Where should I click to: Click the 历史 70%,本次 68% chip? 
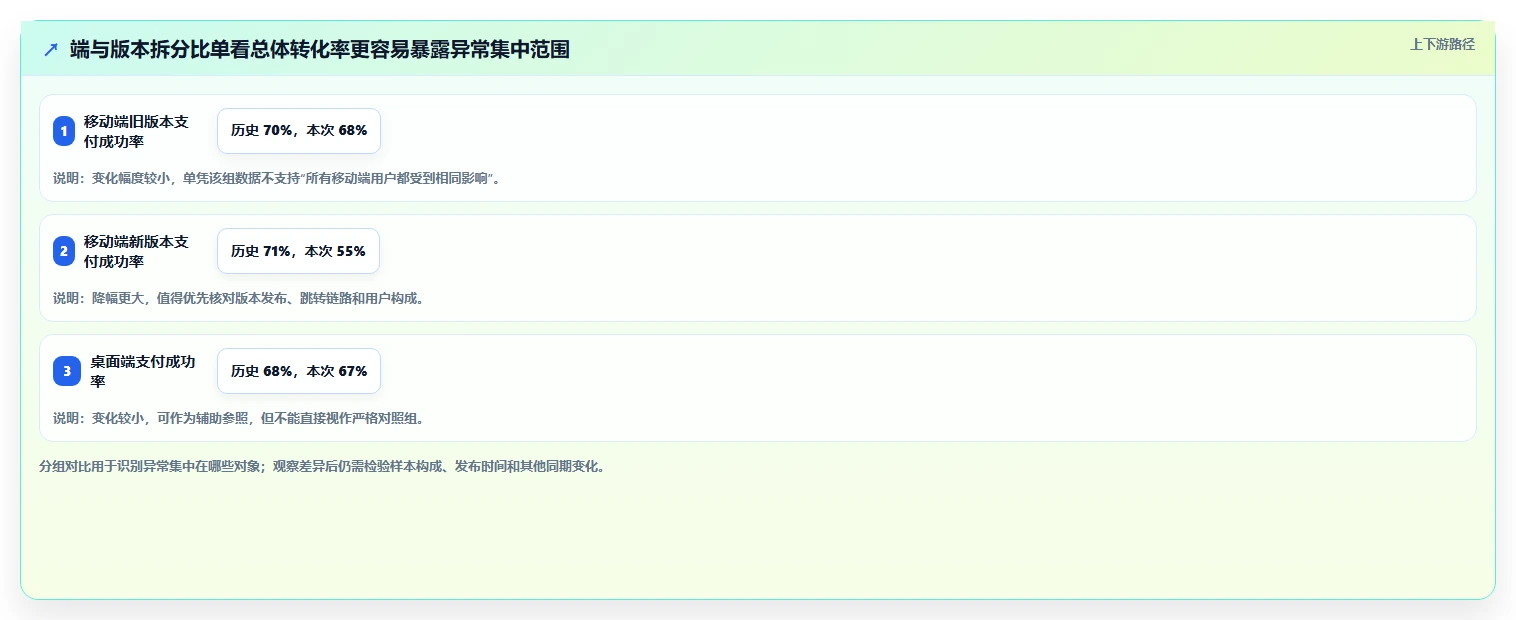coord(299,131)
